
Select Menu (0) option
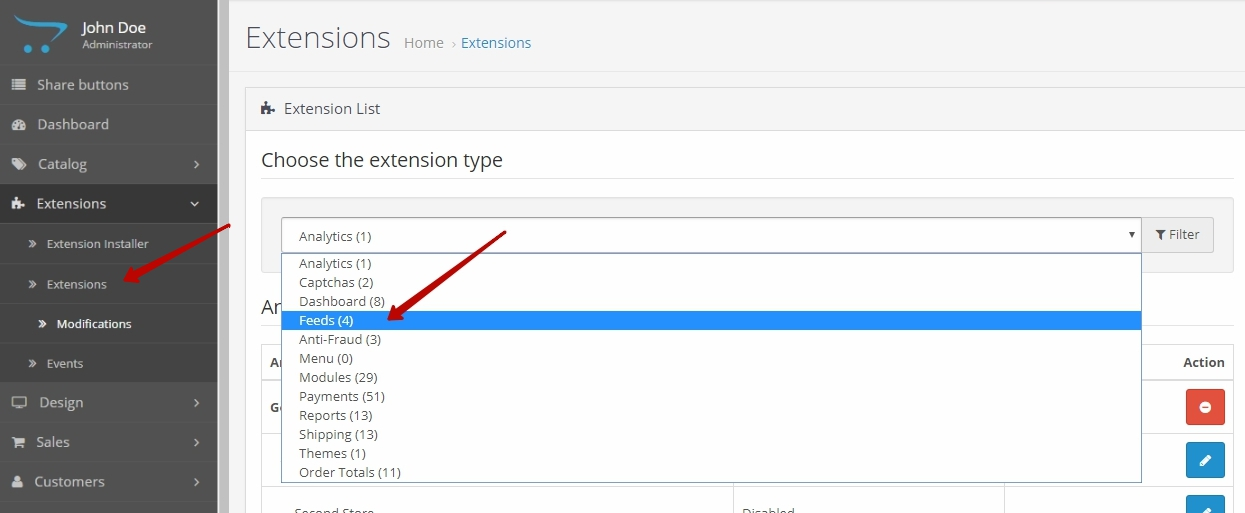711,359
